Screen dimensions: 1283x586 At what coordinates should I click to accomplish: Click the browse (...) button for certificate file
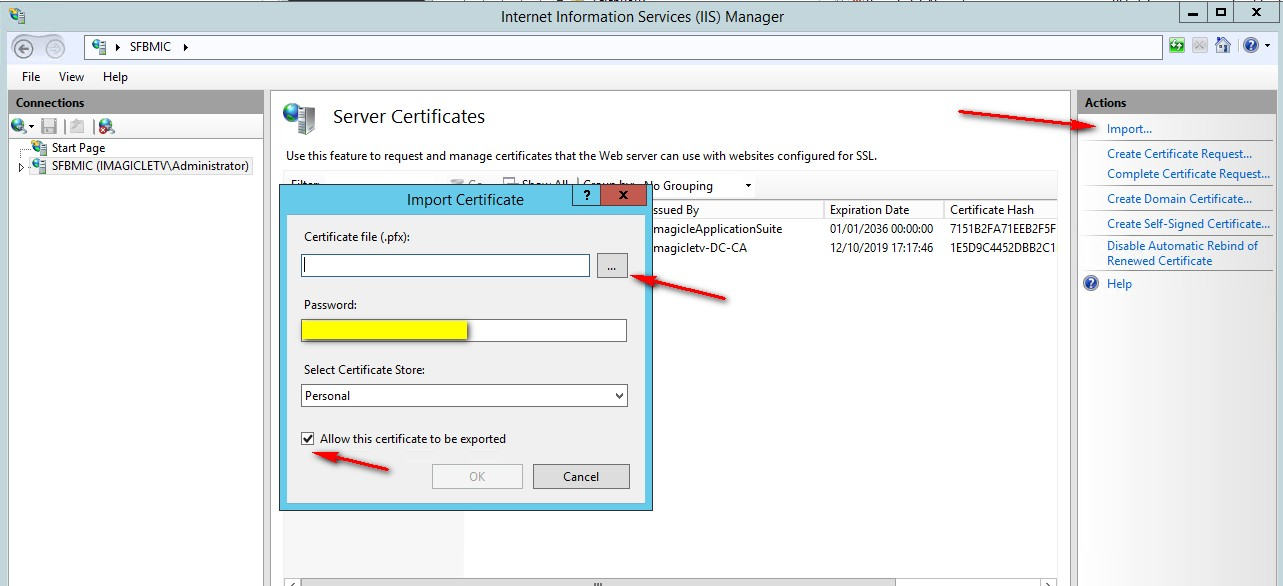point(612,266)
